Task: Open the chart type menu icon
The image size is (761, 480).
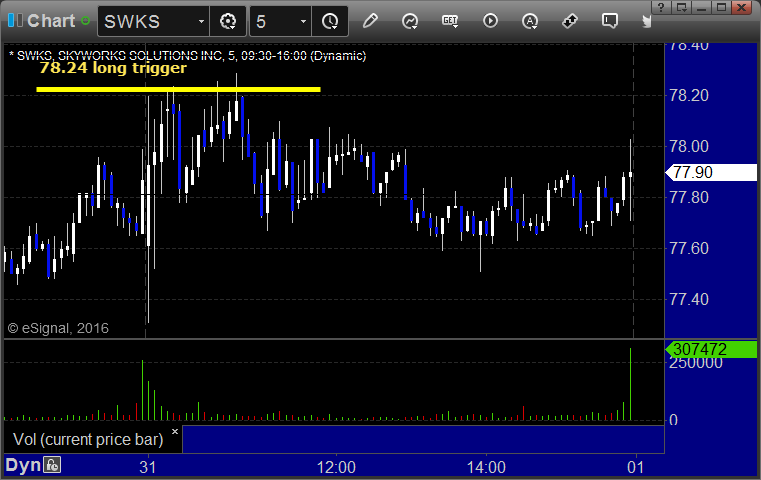Action: (410, 21)
